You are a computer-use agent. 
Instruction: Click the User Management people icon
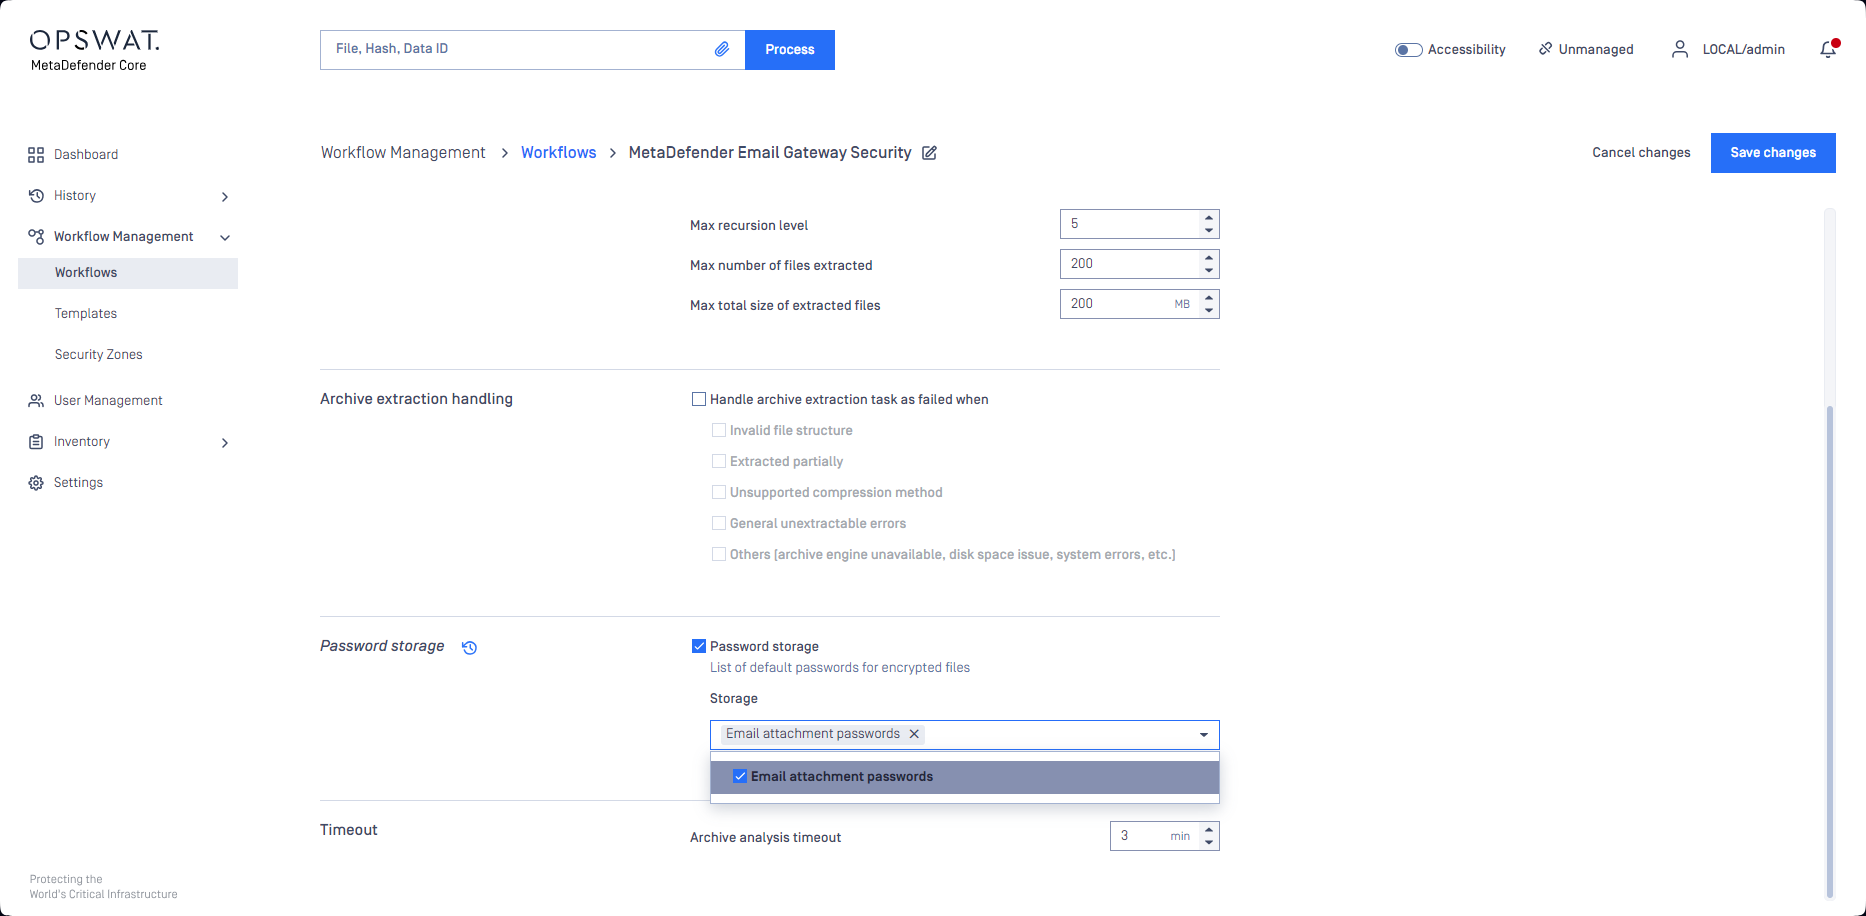pos(36,401)
